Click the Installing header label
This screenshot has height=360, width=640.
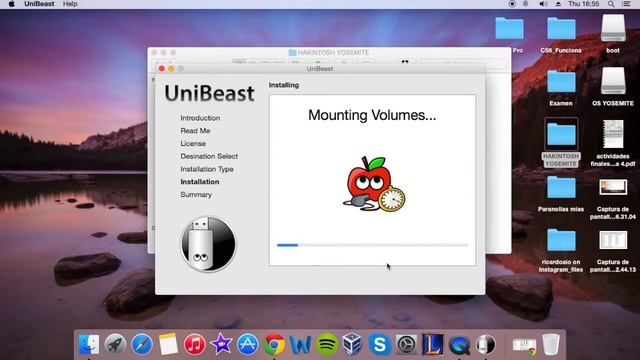[284, 85]
